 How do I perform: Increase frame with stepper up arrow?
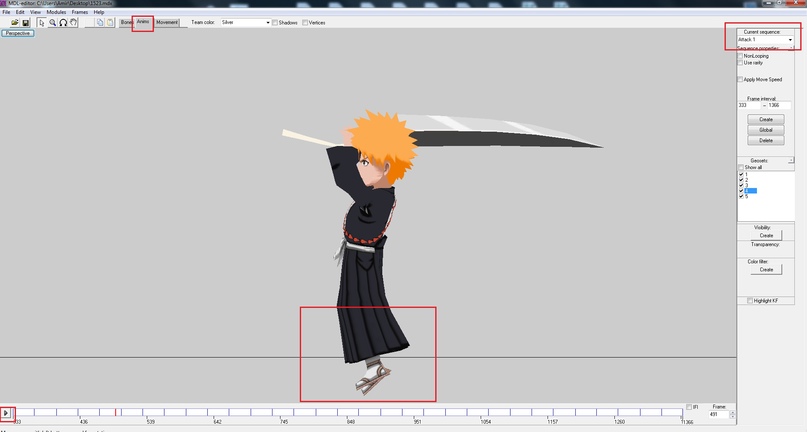732,412
